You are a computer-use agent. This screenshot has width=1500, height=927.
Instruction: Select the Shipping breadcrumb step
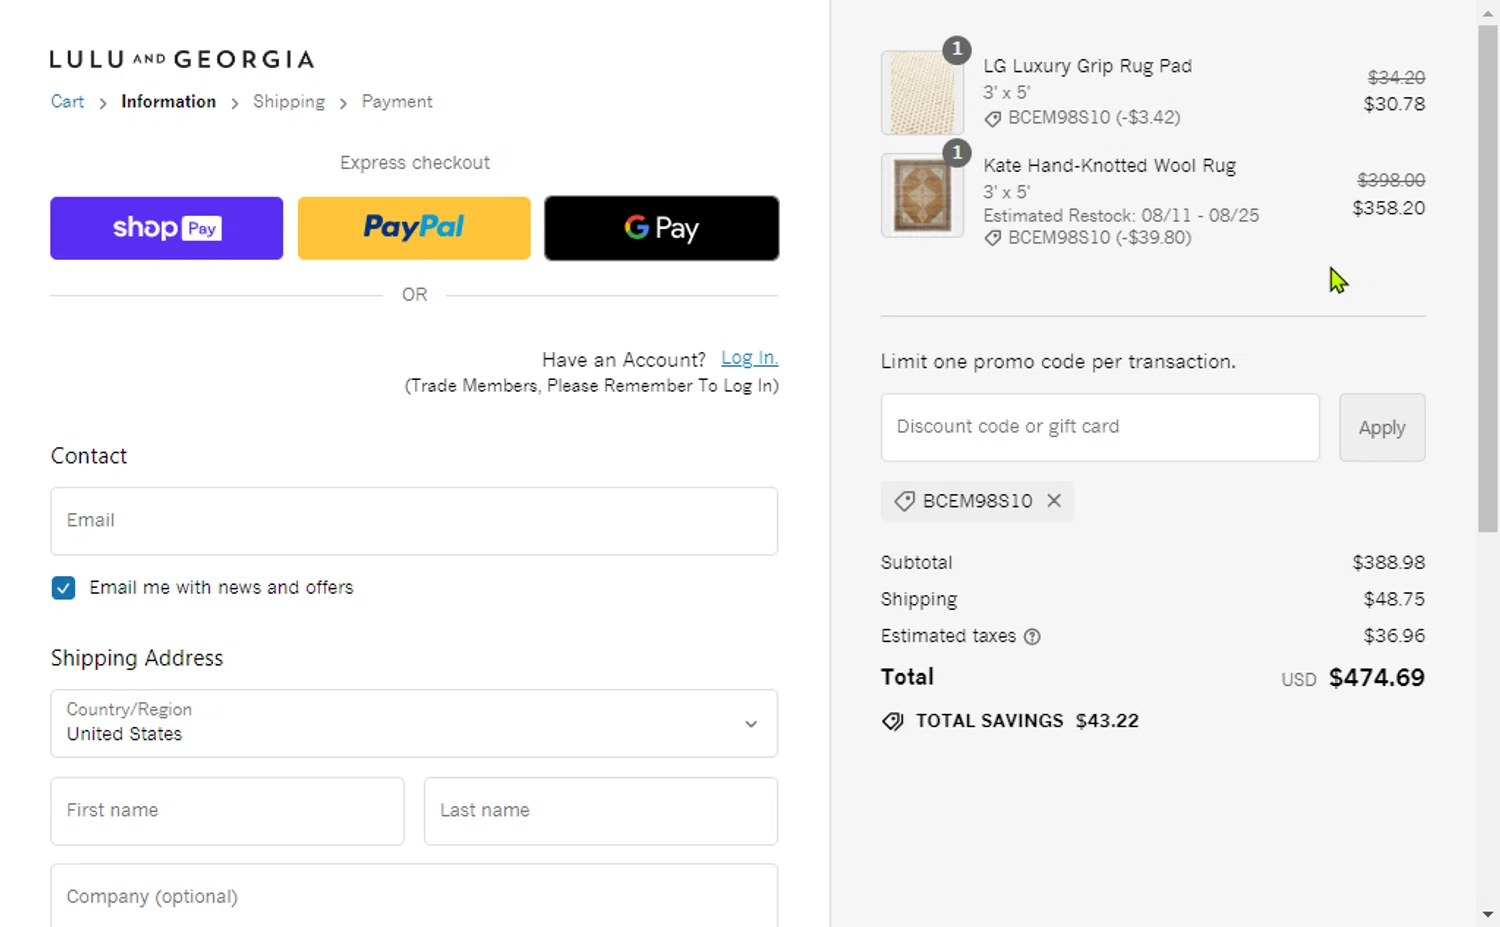coord(289,102)
